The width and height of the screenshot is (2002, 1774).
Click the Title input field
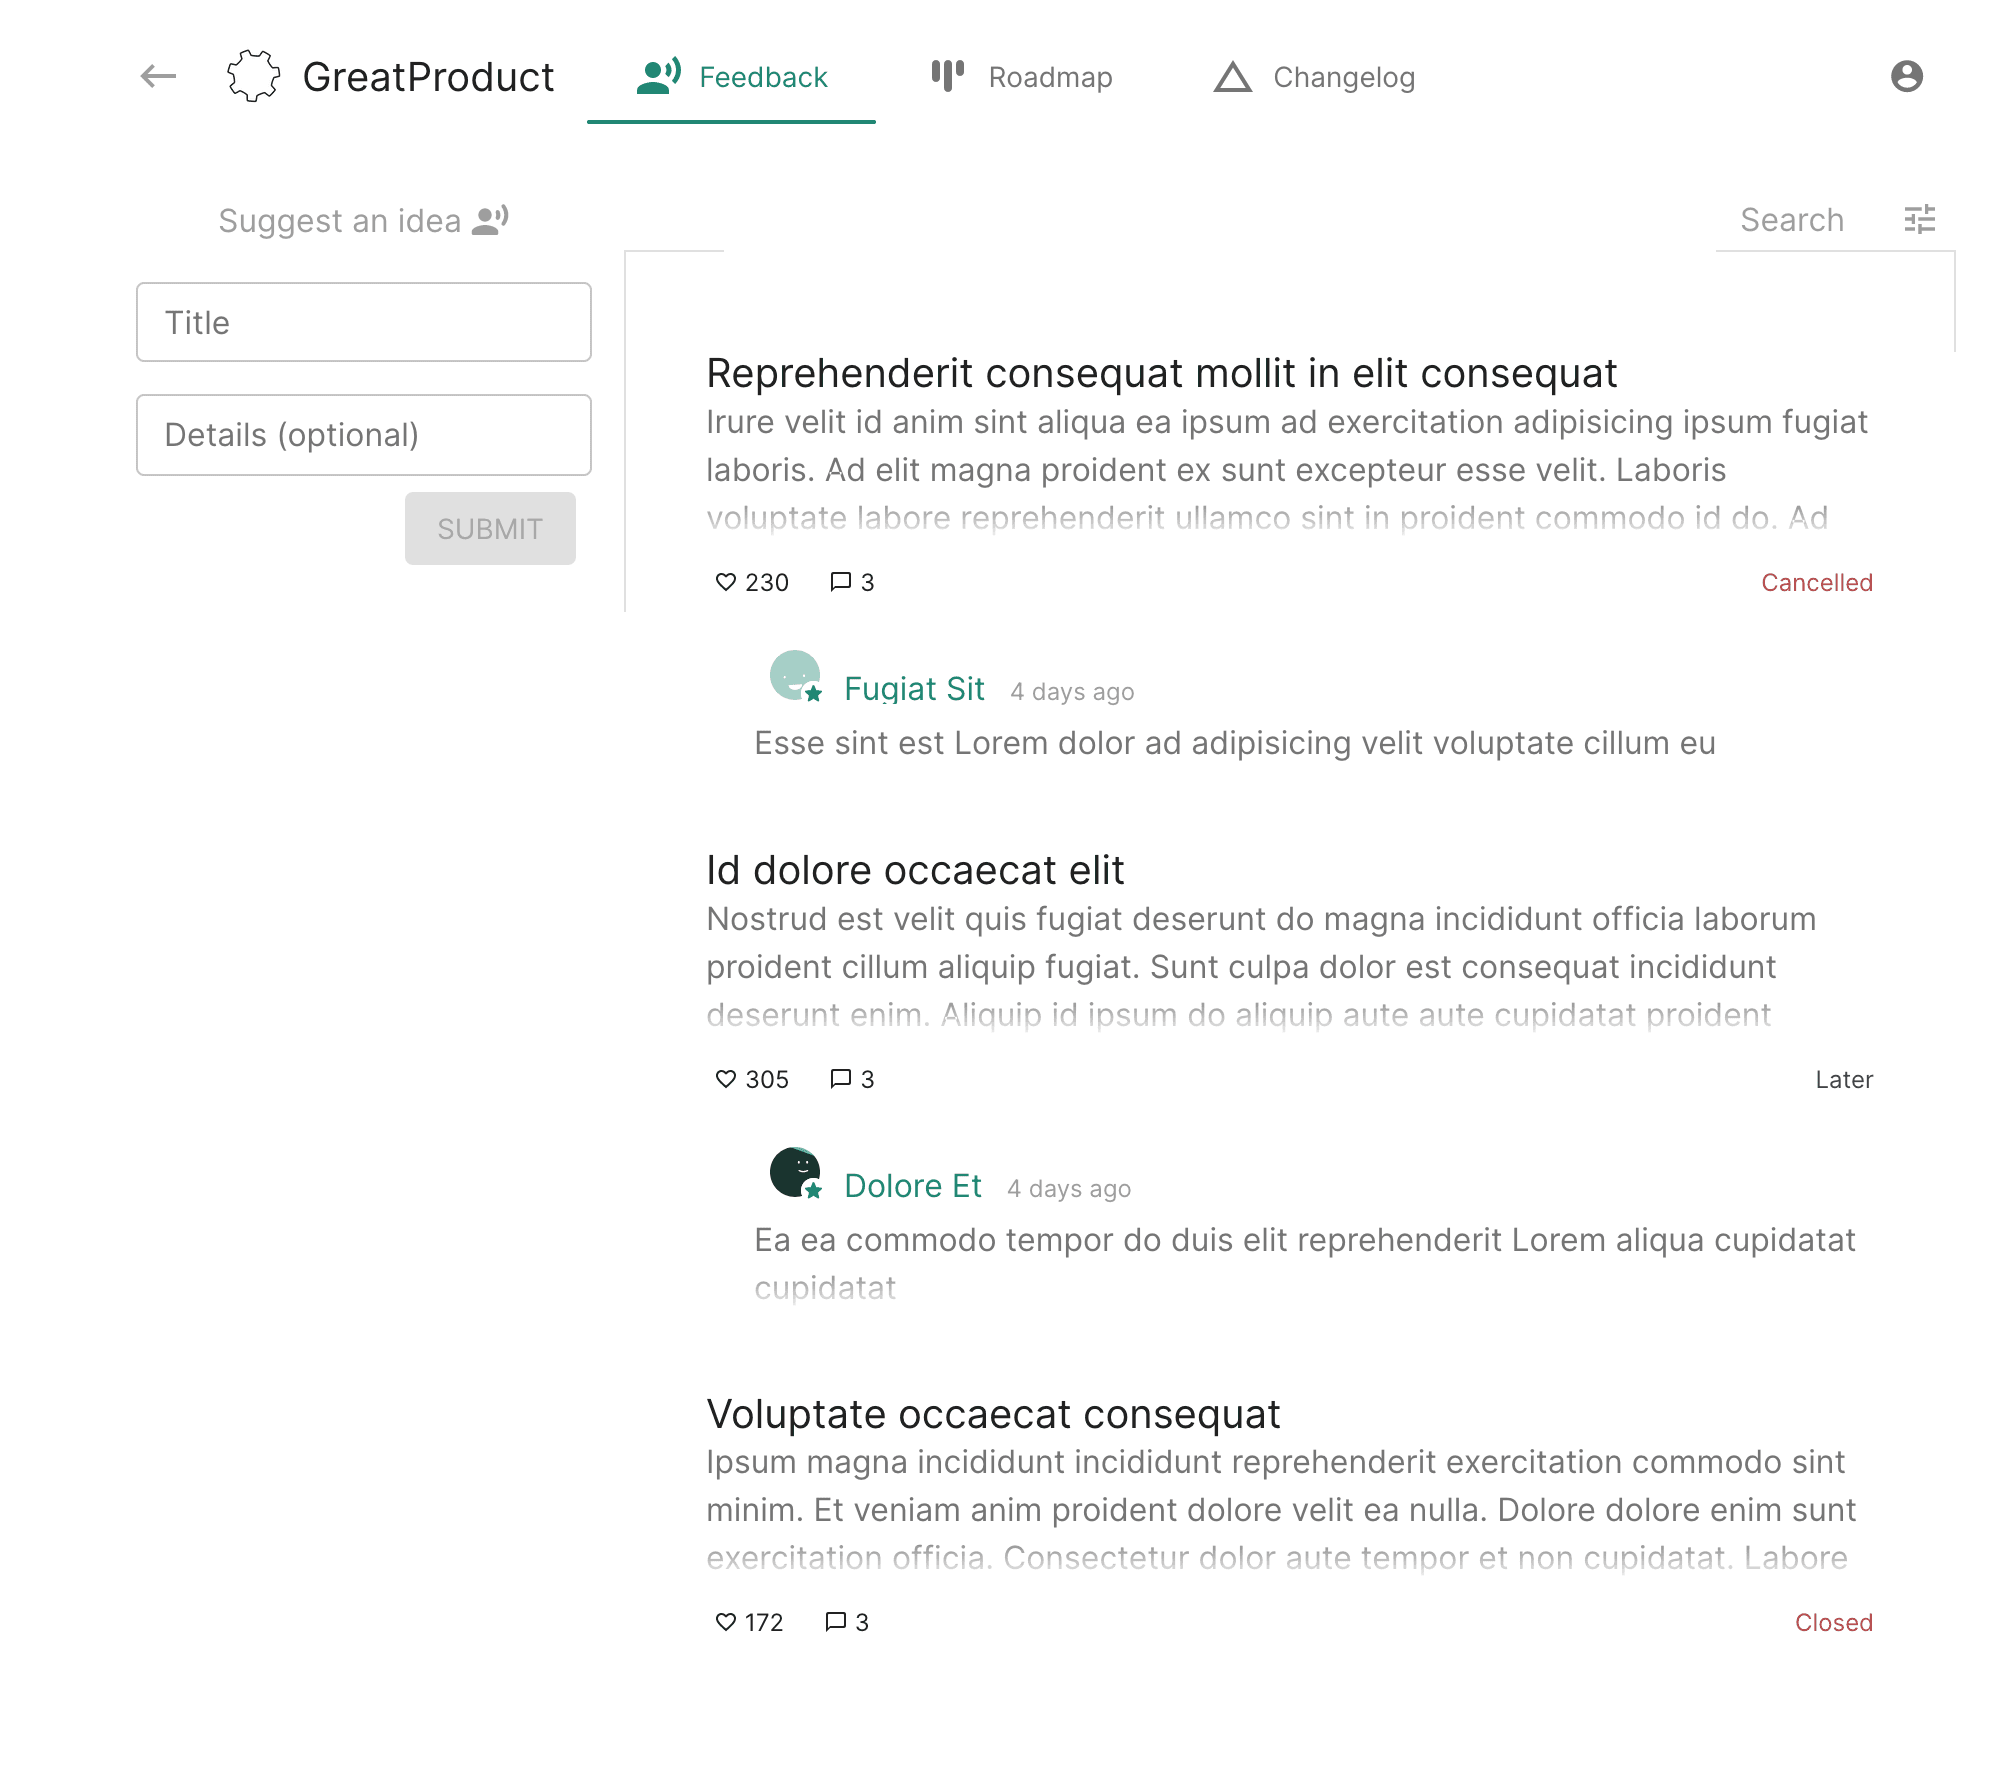tap(364, 322)
